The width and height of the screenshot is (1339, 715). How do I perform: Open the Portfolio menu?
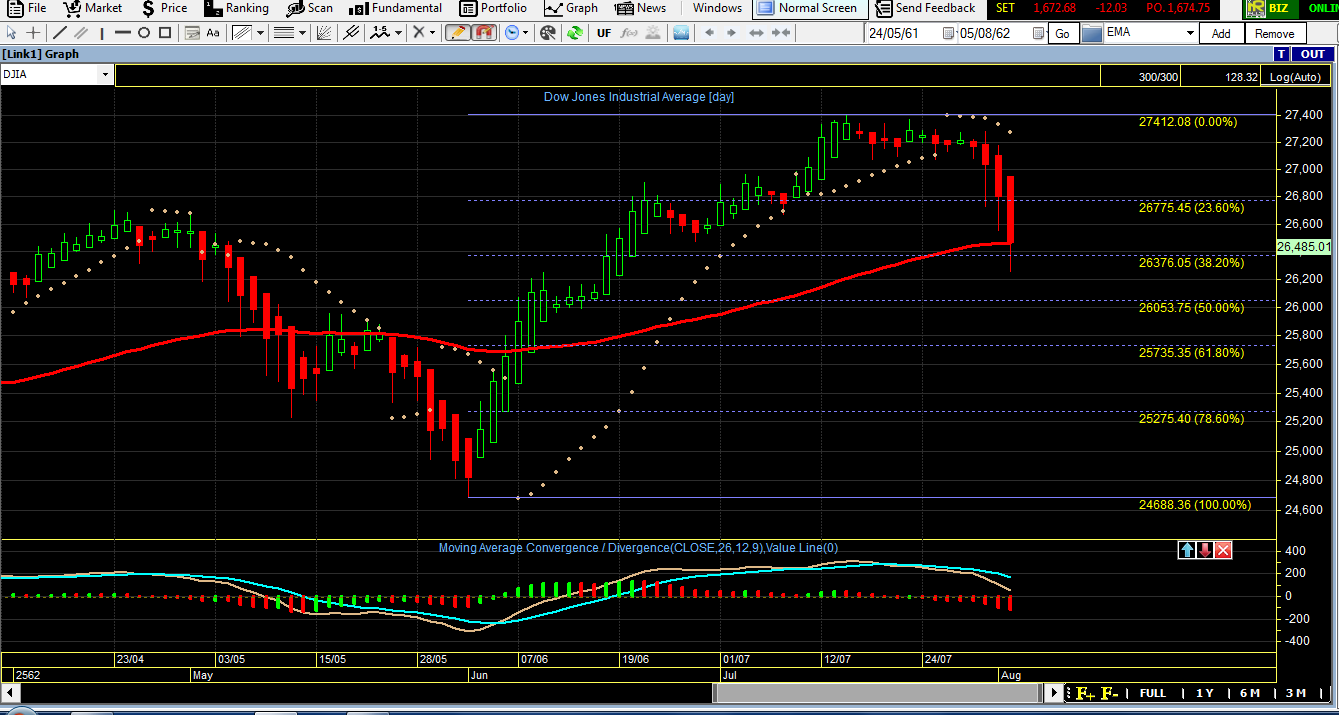[493, 8]
